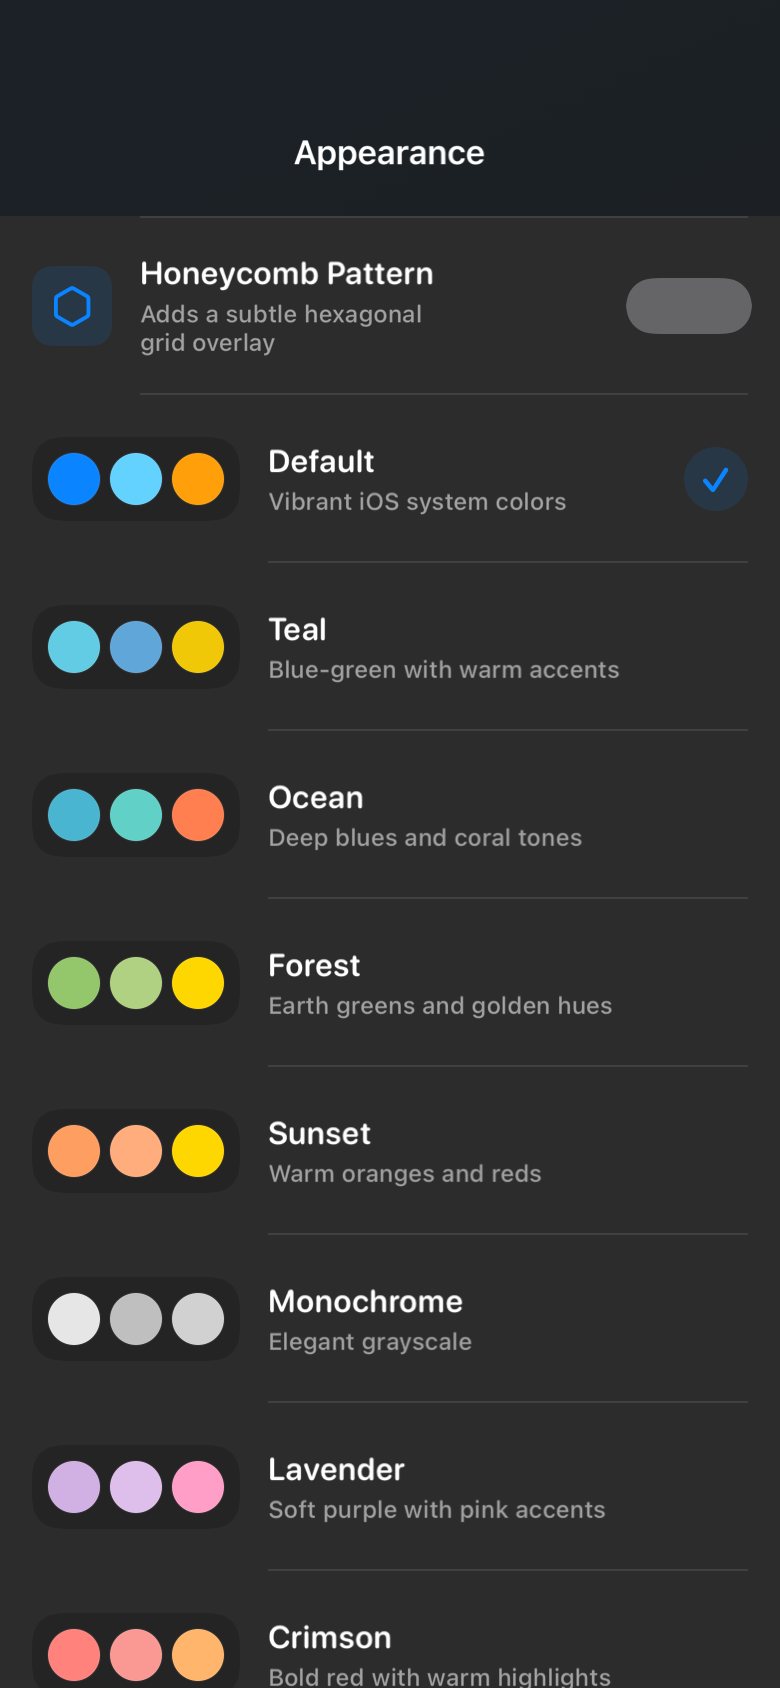Click the blue circle in the Default palette
This screenshot has height=1688, width=780.
point(74,479)
